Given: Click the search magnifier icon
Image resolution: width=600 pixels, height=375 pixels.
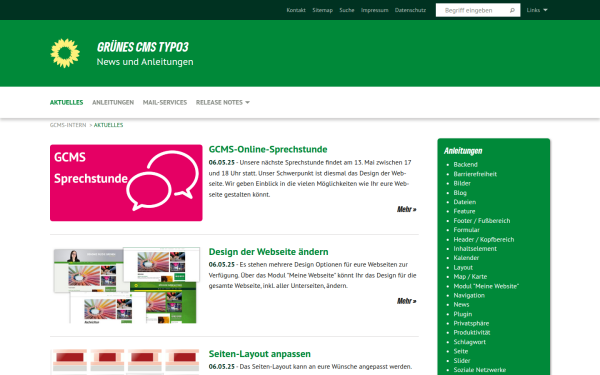Looking at the screenshot, I should point(512,10).
